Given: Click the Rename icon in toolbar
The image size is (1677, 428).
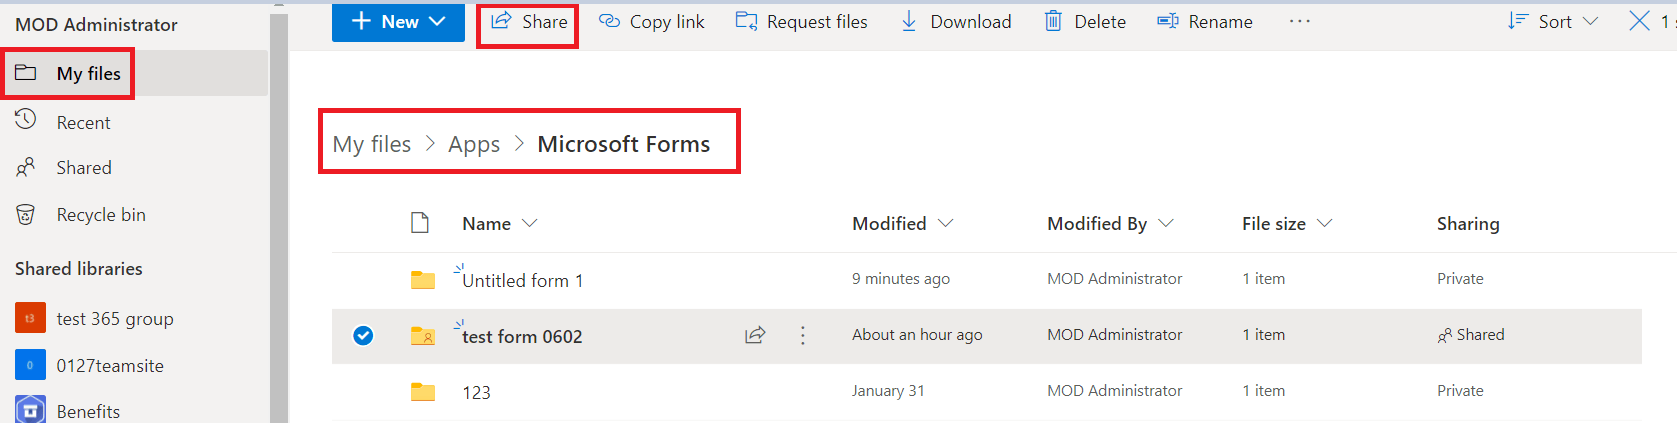Looking at the screenshot, I should coord(1167,21).
